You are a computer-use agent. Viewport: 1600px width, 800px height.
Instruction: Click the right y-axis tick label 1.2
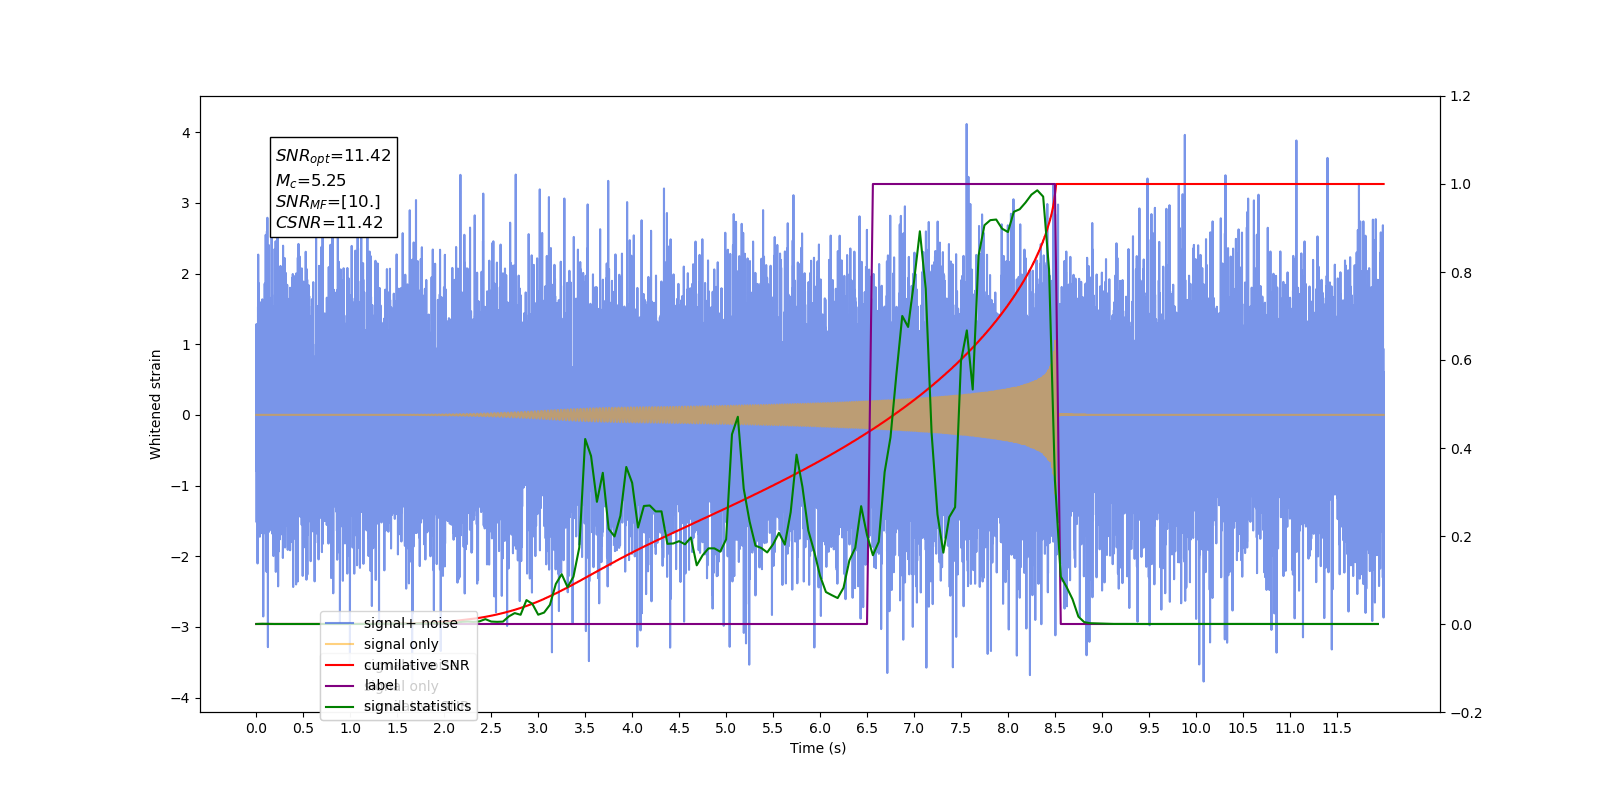coord(1460,97)
